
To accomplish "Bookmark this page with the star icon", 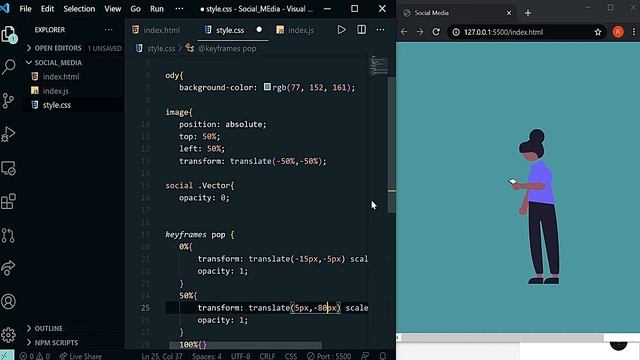I will click(x=598, y=32).
